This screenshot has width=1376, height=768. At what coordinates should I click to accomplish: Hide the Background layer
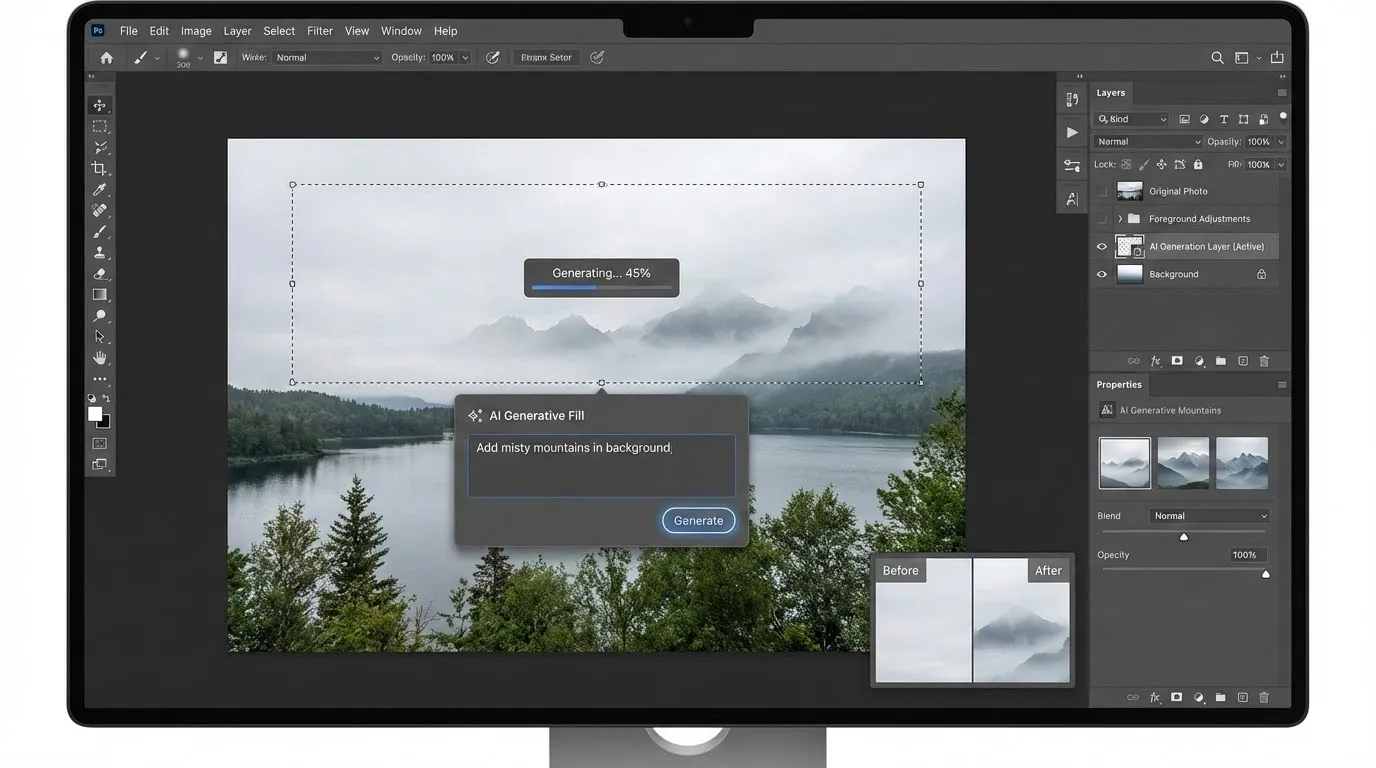click(x=1101, y=273)
